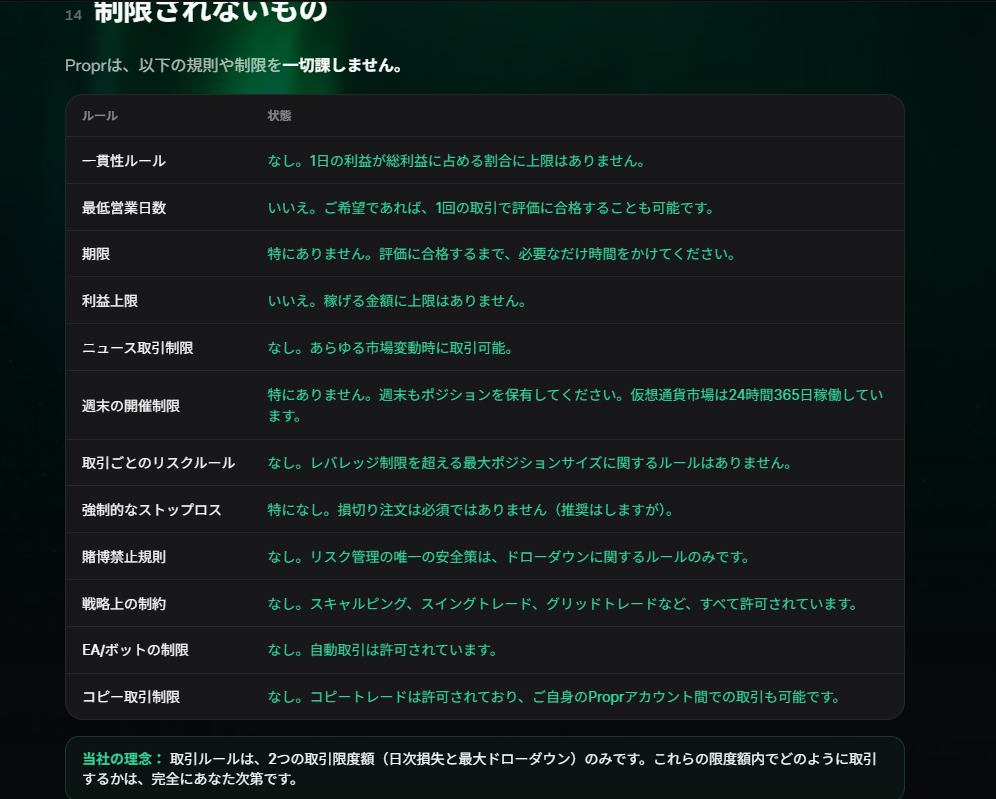Click the text 'なし。コピートレードは許可されており…'
Screen dimensions: 996x799
tap(555, 697)
